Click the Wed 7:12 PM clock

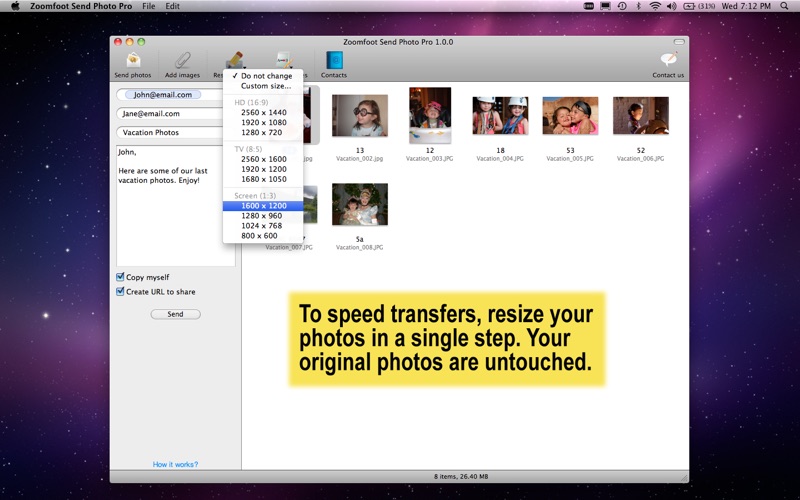point(746,6)
